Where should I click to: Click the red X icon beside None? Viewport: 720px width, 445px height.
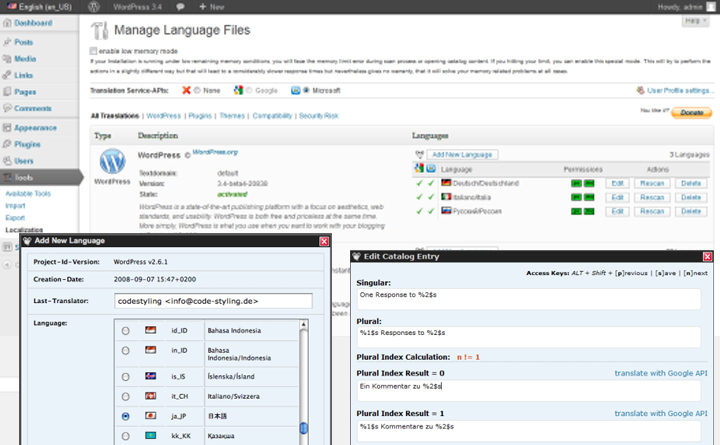[186, 90]
